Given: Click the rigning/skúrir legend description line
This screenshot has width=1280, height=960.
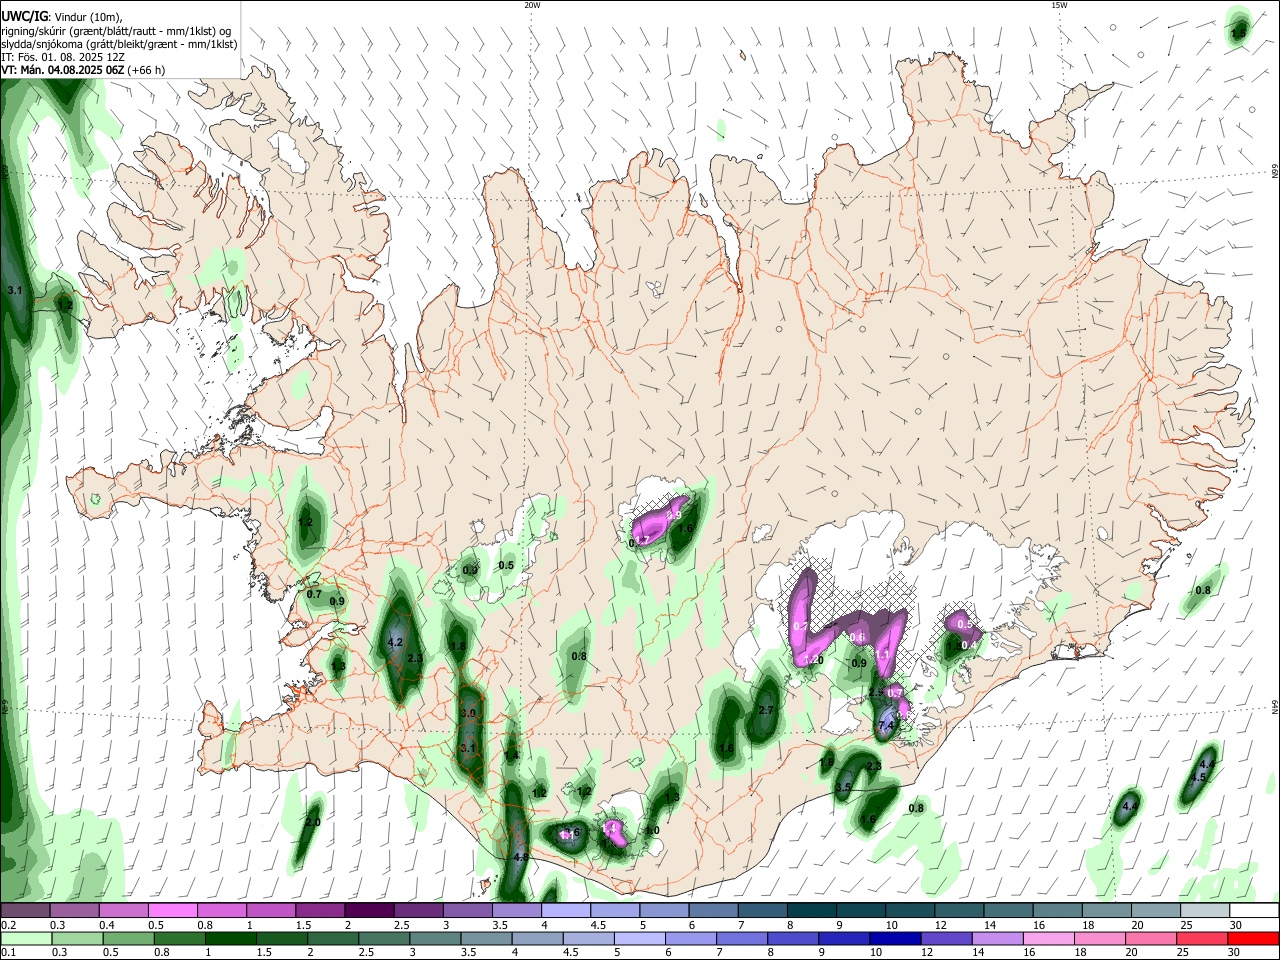Looking at the screenshot, I should [116, 31].
